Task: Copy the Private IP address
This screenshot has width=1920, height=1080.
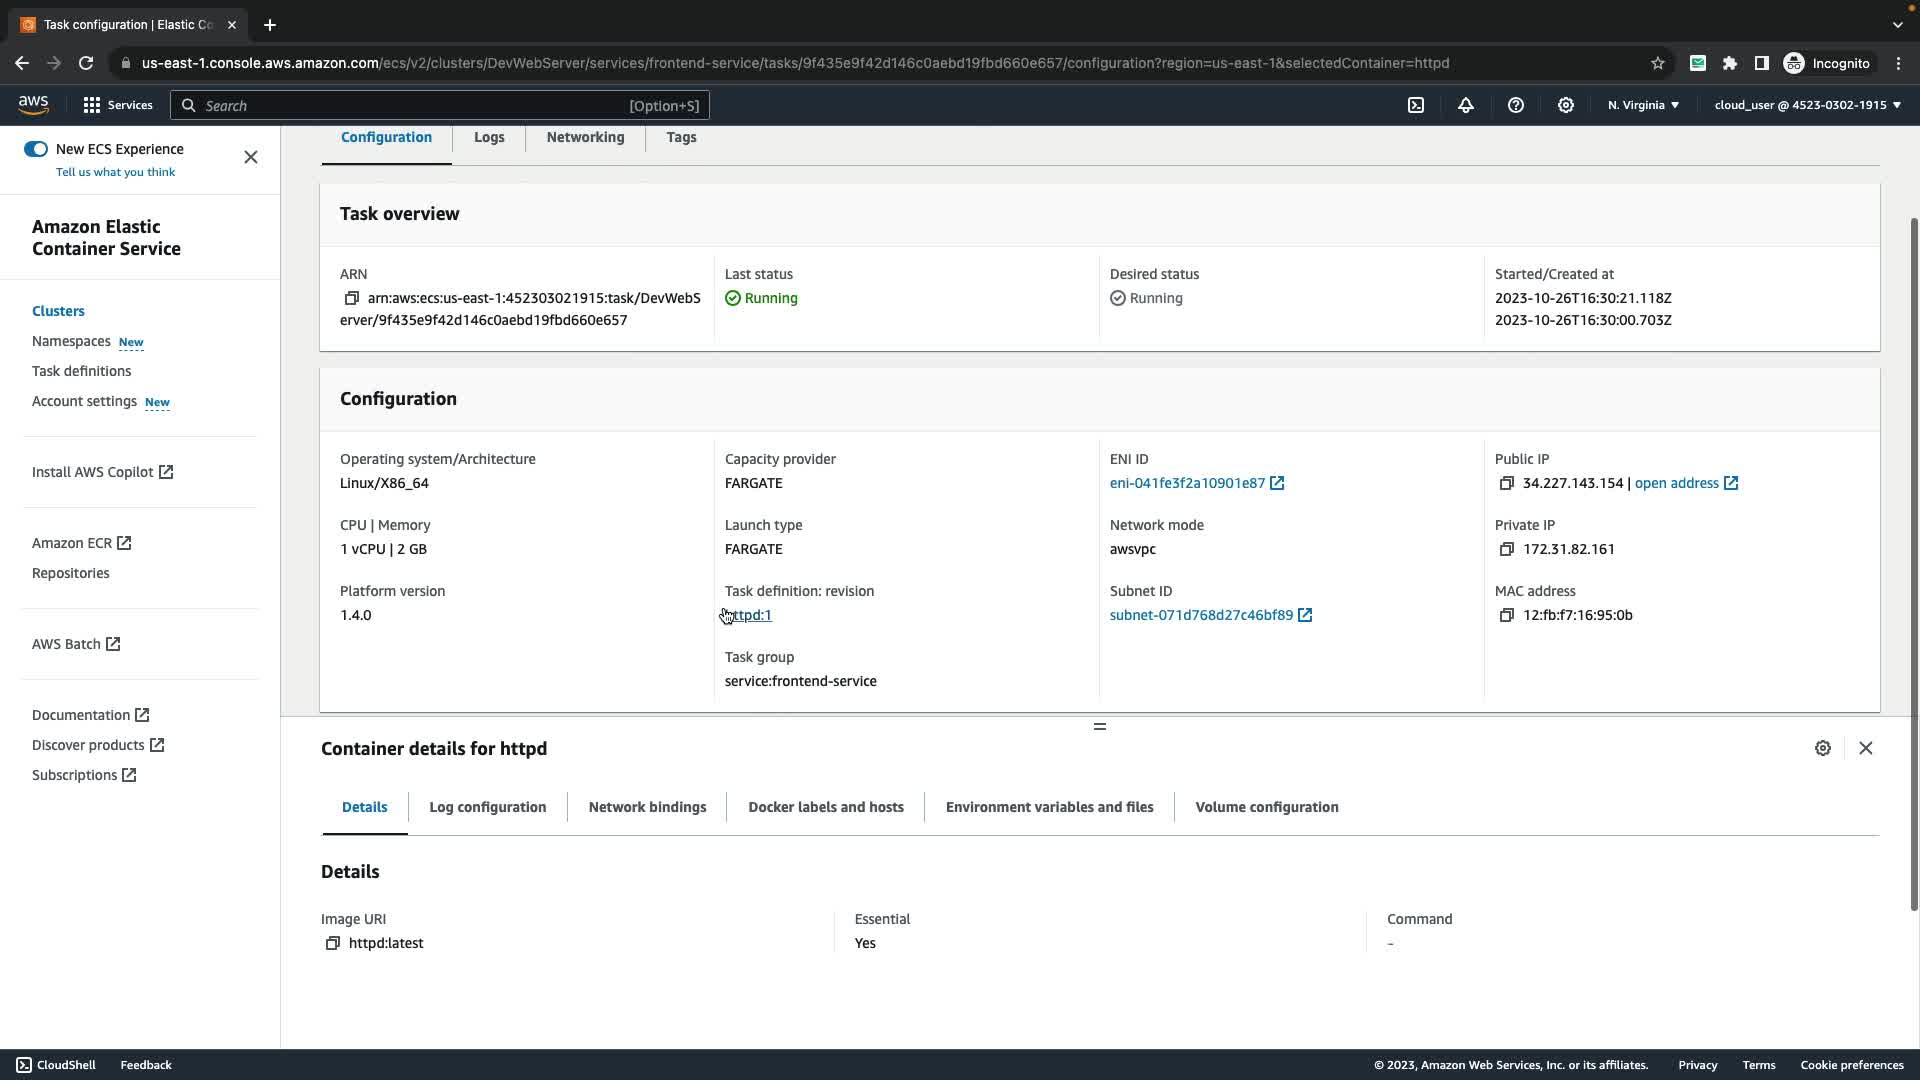Action: [1506, 549]
